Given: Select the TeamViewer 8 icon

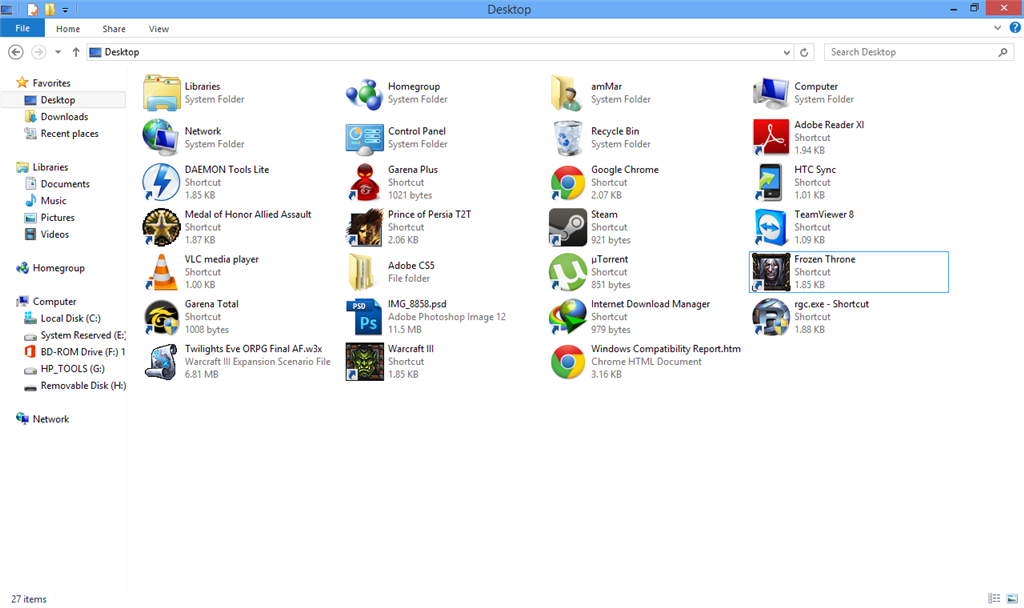Looking at the screenshot, I should pos(771,227).
